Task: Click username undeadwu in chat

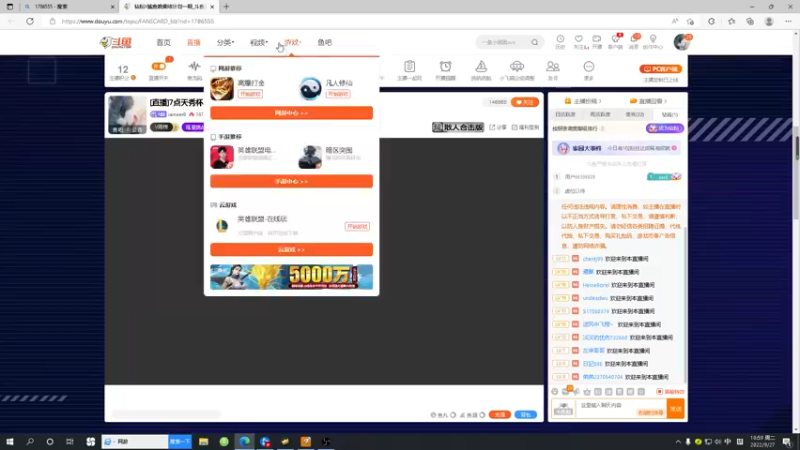Action: click(595, 298)
